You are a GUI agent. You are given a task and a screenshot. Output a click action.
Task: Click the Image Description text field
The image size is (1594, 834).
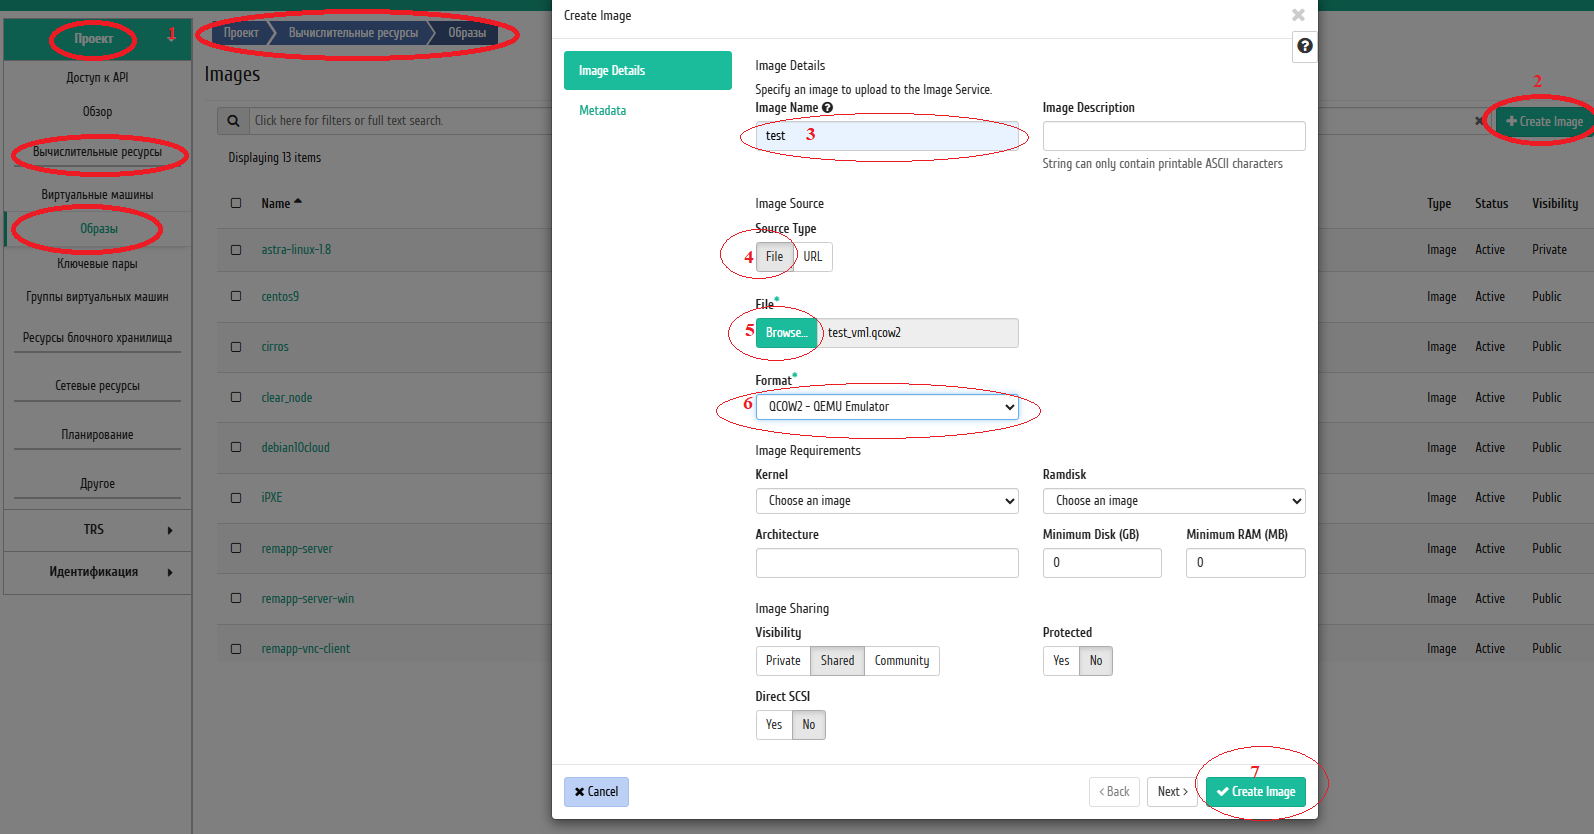point(1174,136)
